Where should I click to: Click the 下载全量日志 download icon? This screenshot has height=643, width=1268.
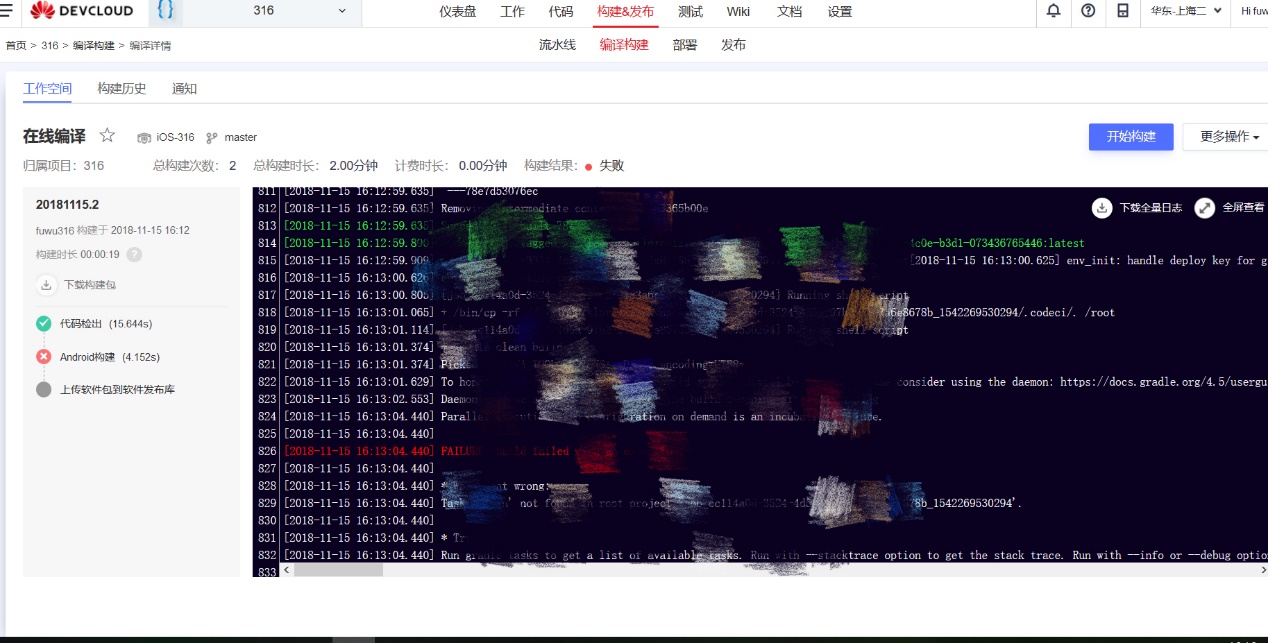coord(1101,207)
